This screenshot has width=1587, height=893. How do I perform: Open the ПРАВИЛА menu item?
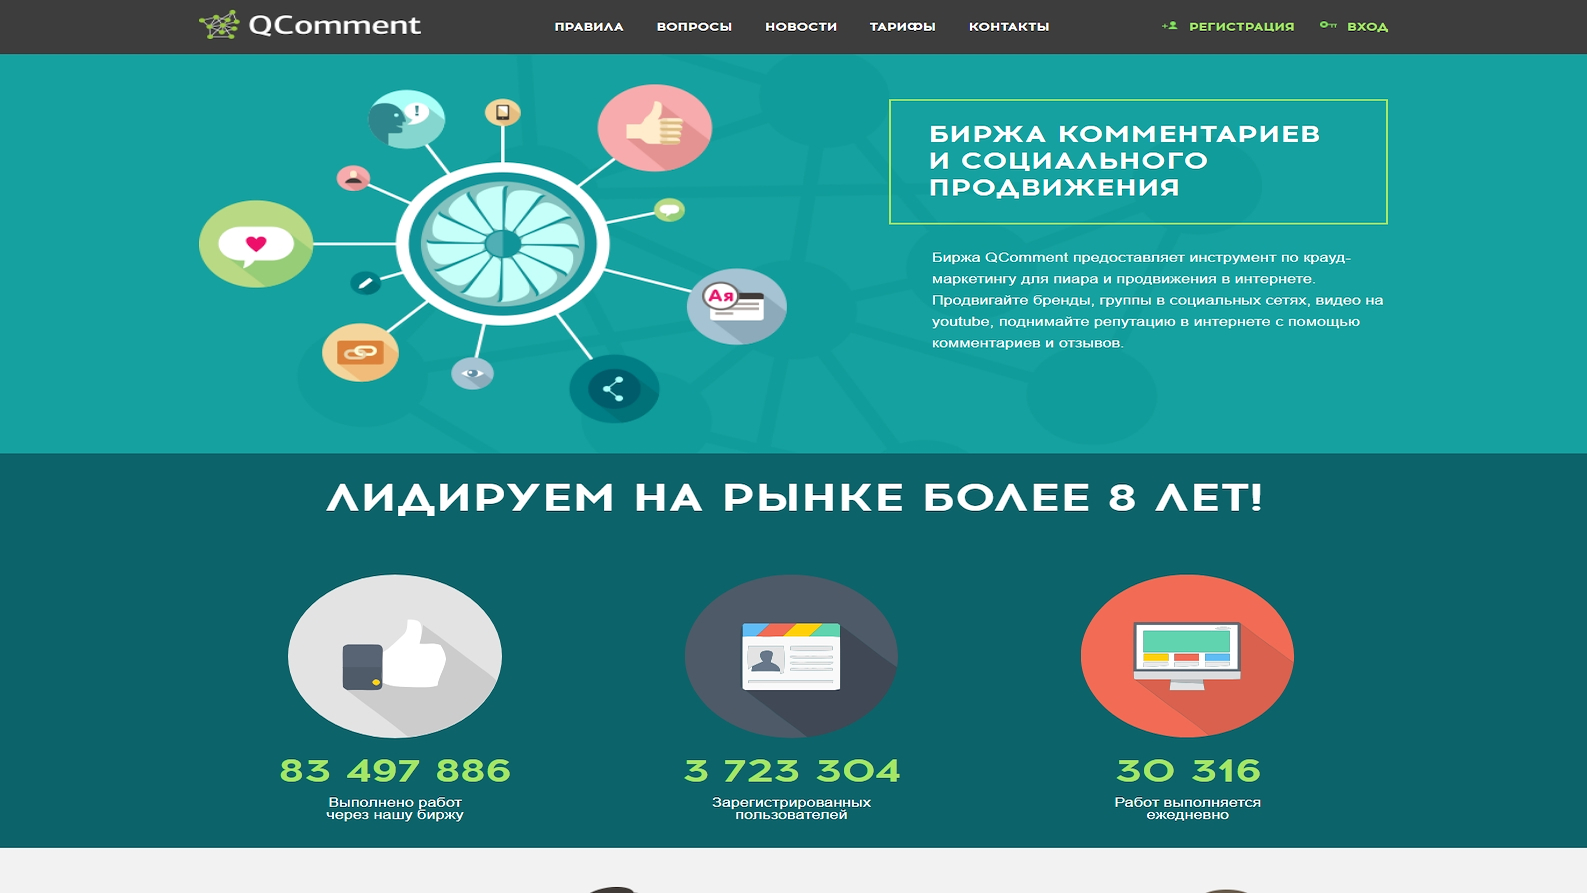click(589, 27)
